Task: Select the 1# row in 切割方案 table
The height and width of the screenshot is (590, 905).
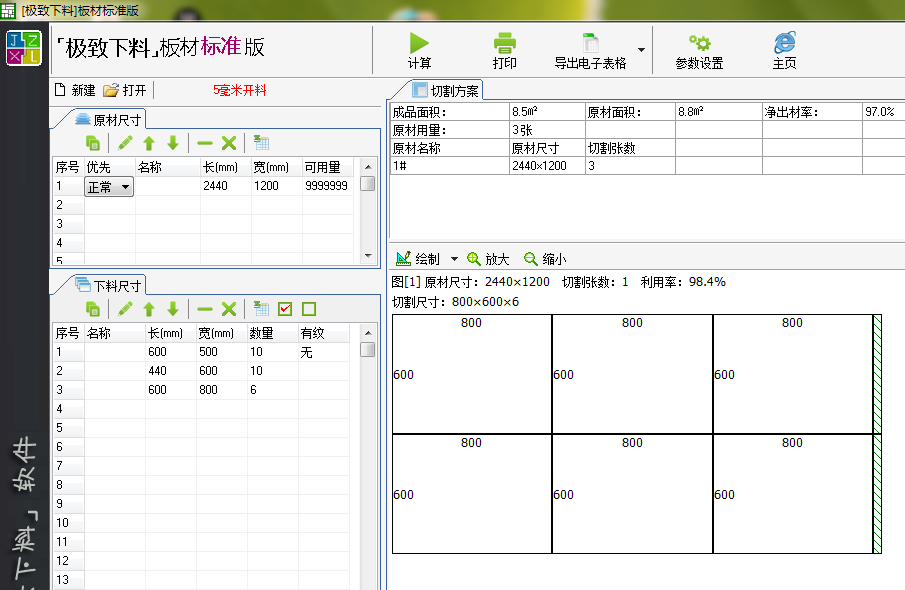Action: point(648,166)
